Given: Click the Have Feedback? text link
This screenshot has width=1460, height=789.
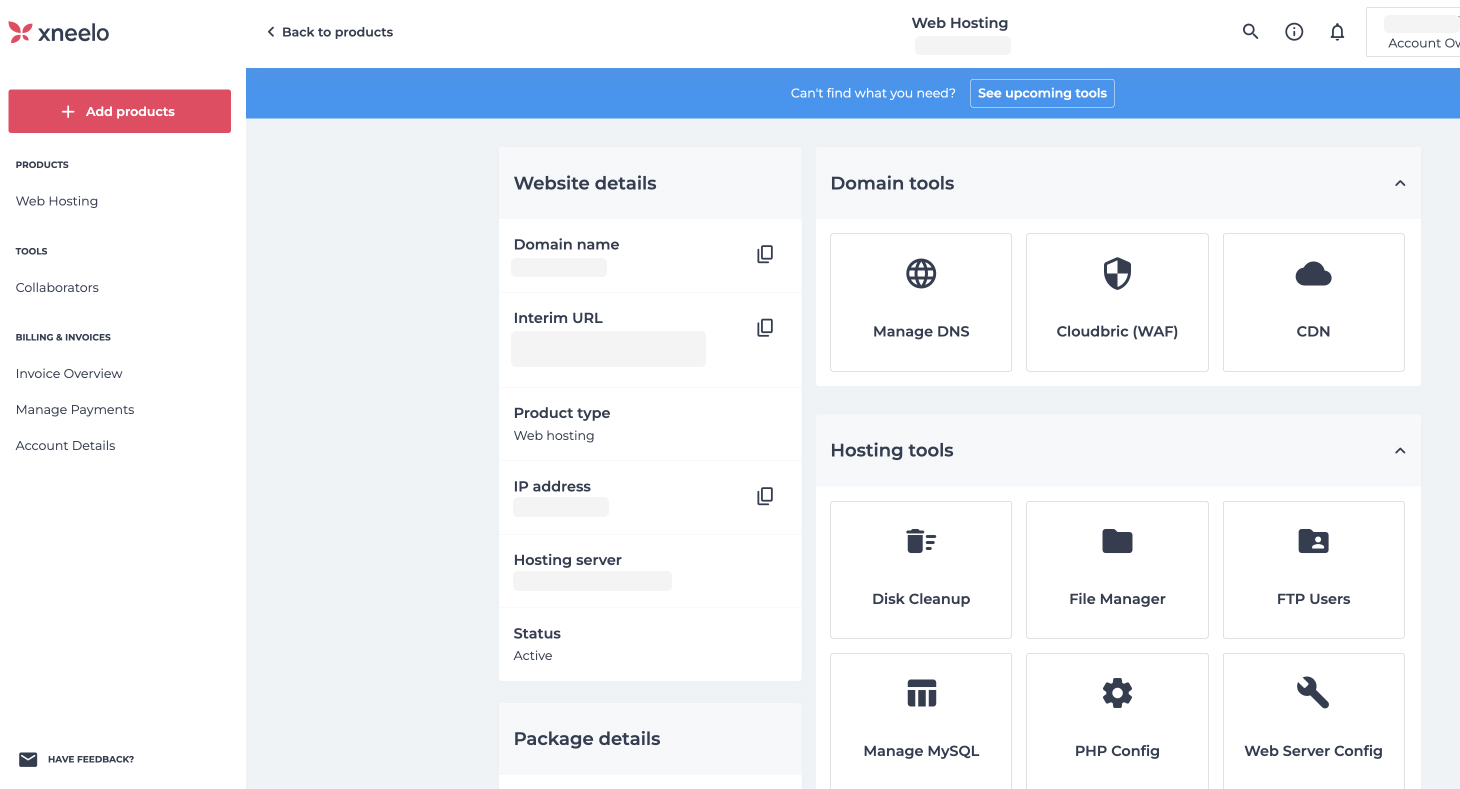Looking at the screenshot, I should (x=91, y=759).
